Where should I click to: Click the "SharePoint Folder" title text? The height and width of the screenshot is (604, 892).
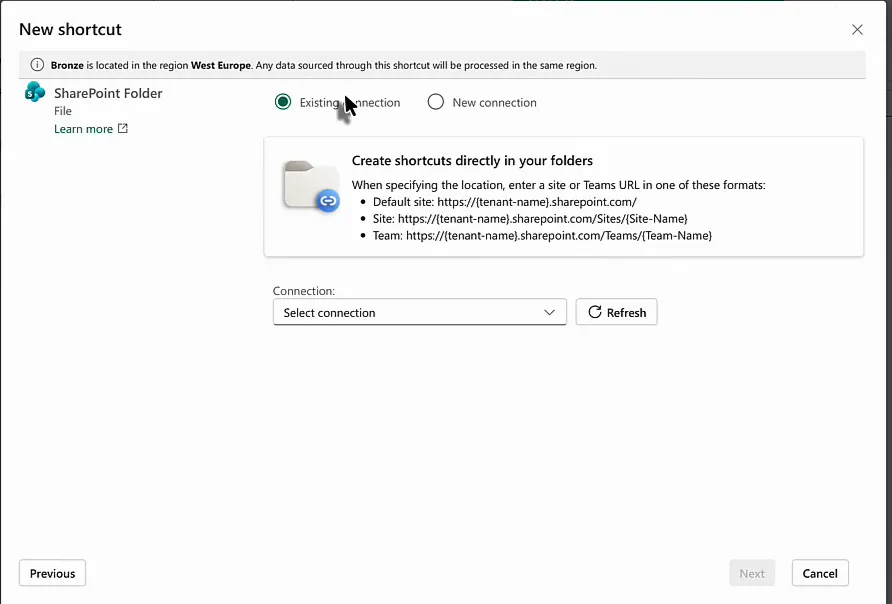(x=108, y=93)
